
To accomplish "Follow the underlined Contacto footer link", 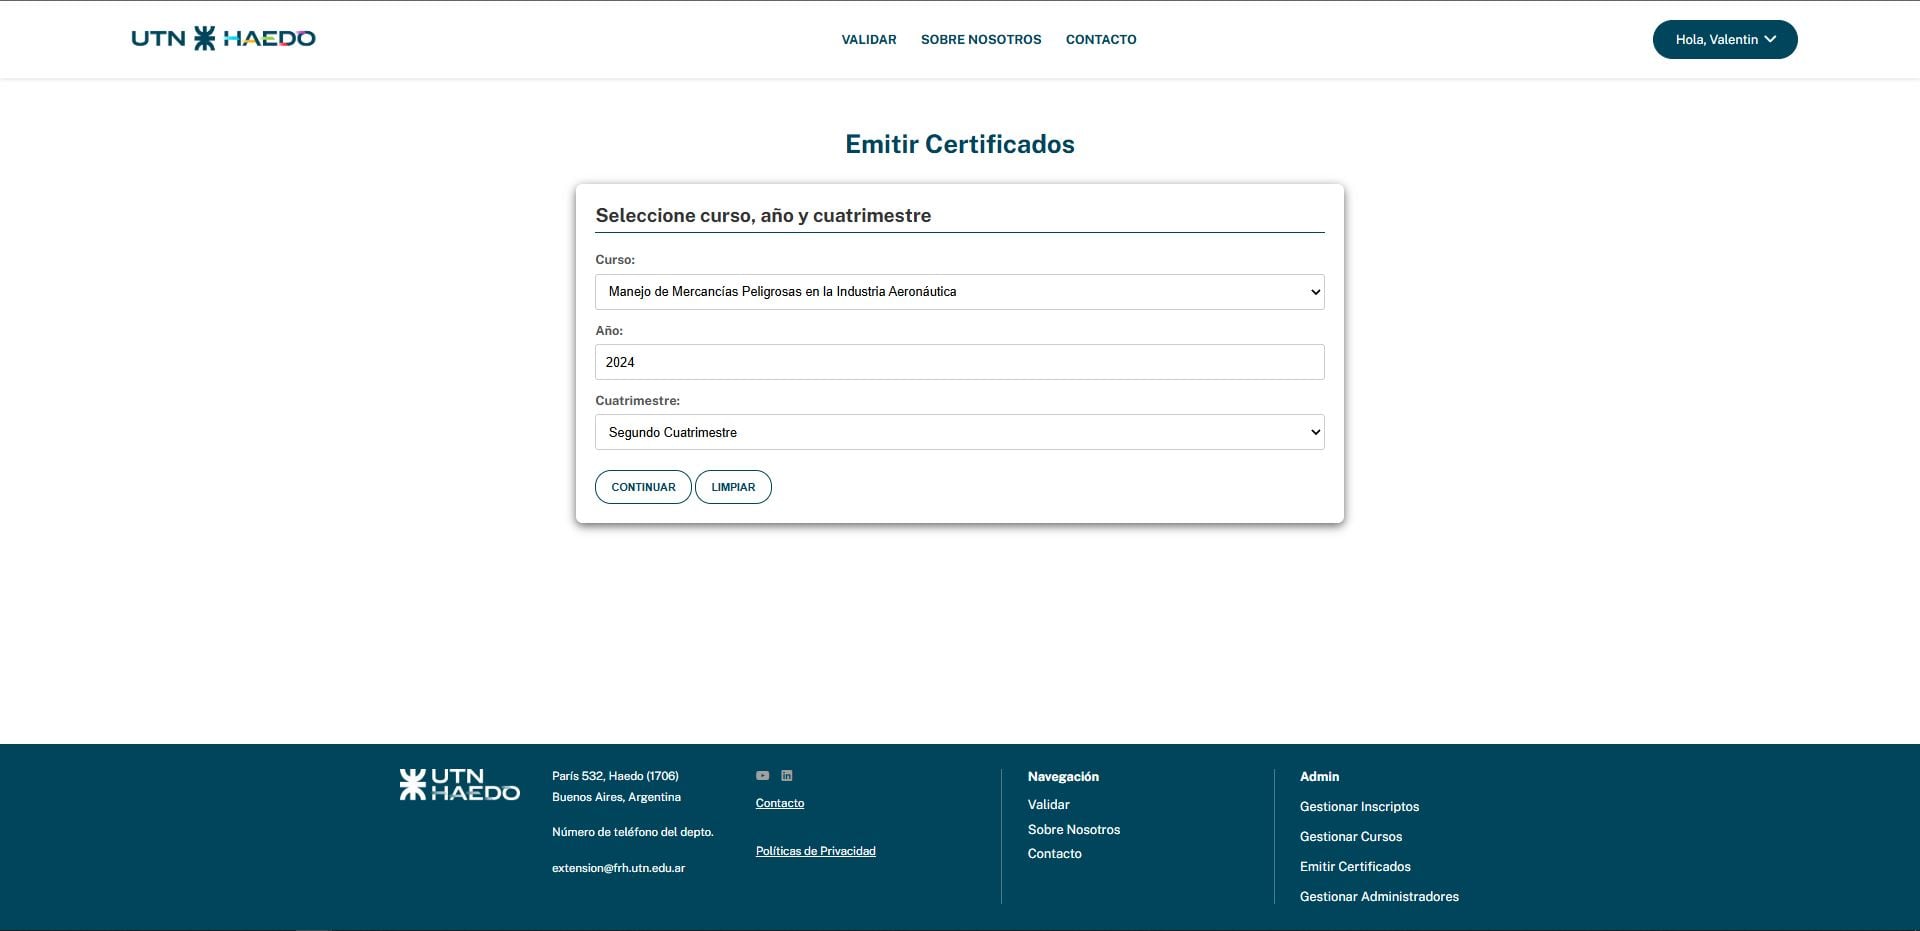I will 780,803.
